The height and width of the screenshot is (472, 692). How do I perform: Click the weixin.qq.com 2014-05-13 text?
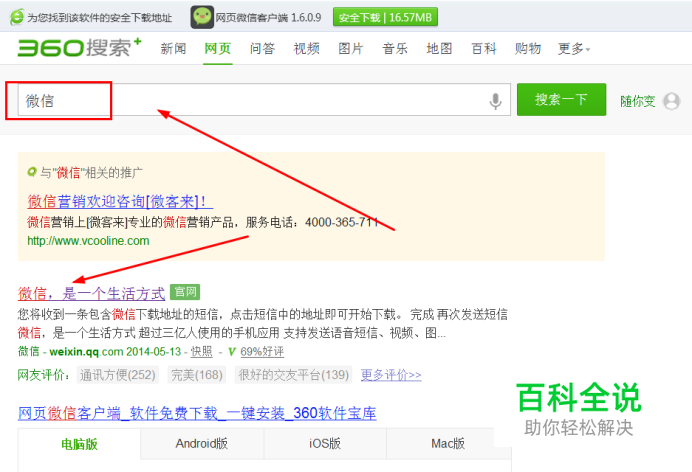click(x=115, y=352)
